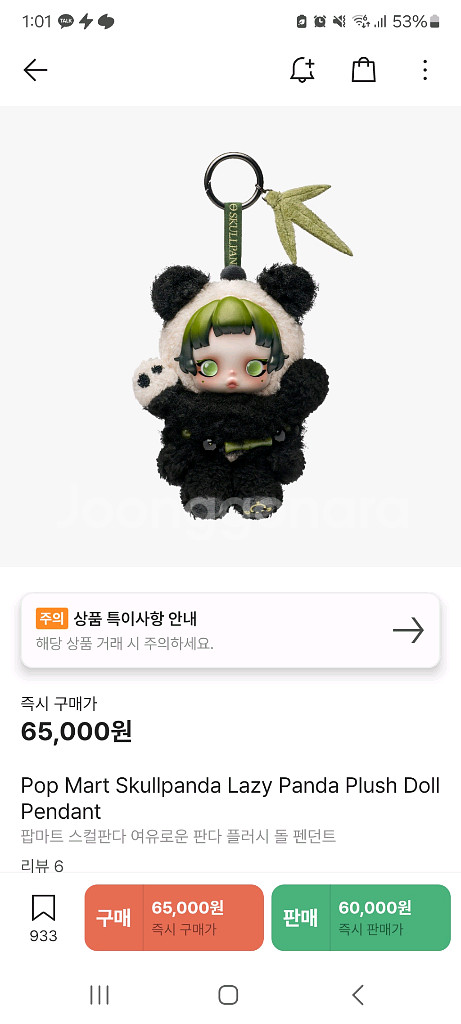Viewport: 461px width, 1024px height.
Task: Tap the Pop Mart Skullpanda product title
Action: pyautogui.click(x=230, y=798)
